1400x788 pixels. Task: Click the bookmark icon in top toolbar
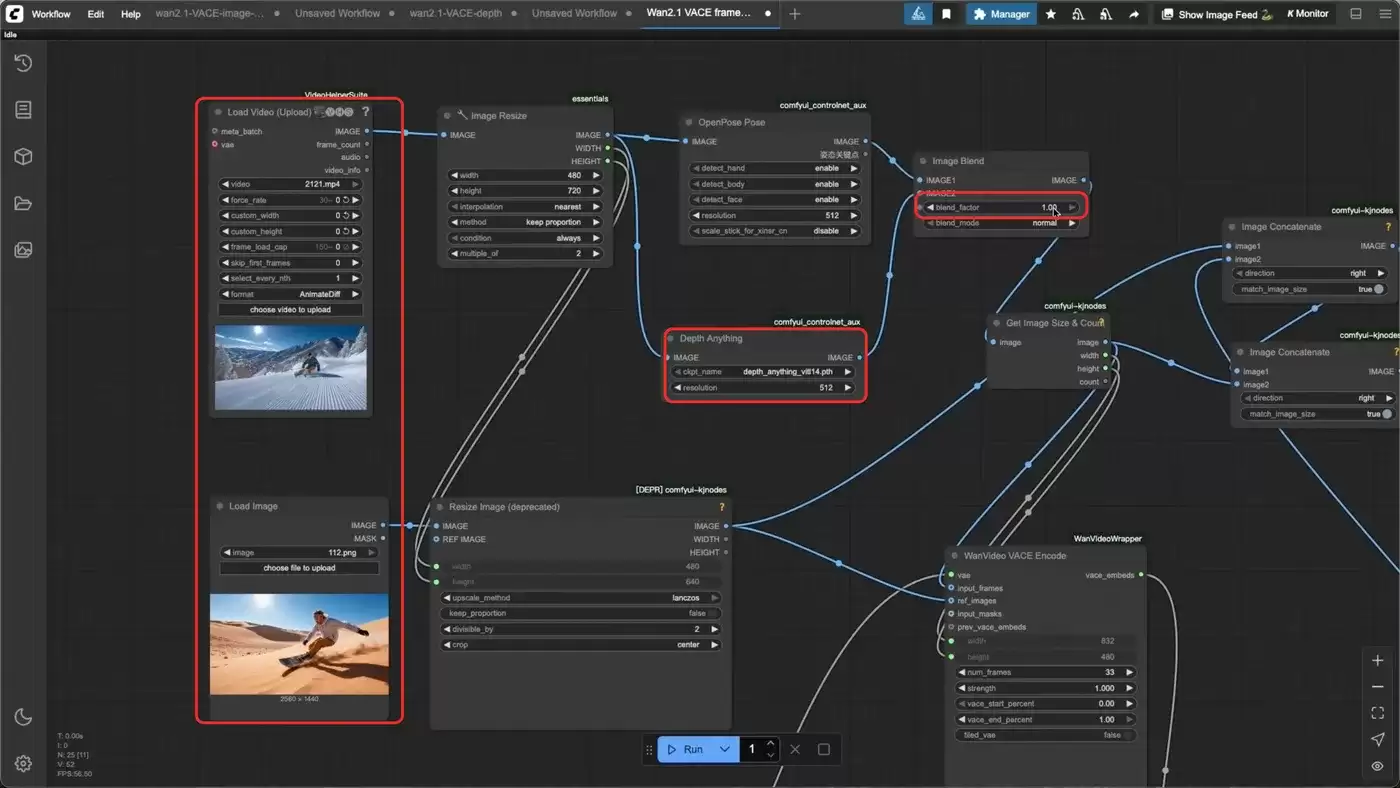click(x=946, y=14)
